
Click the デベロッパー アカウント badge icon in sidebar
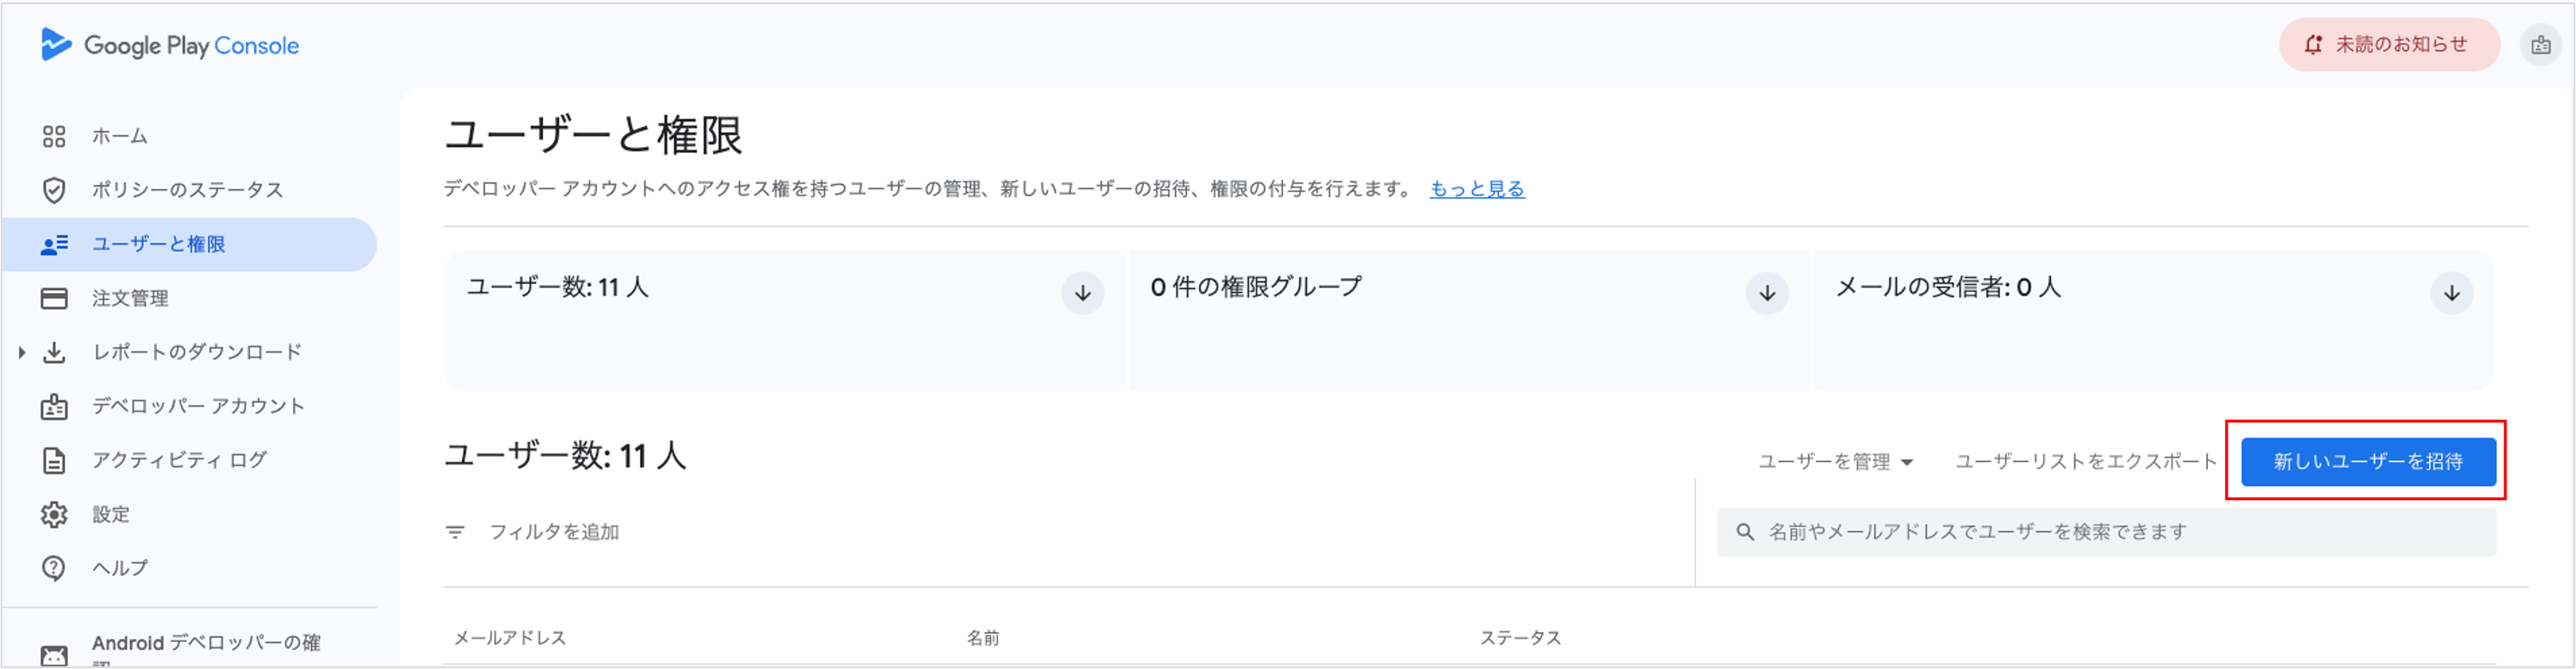pyautogui.click(x=54, y=406)
